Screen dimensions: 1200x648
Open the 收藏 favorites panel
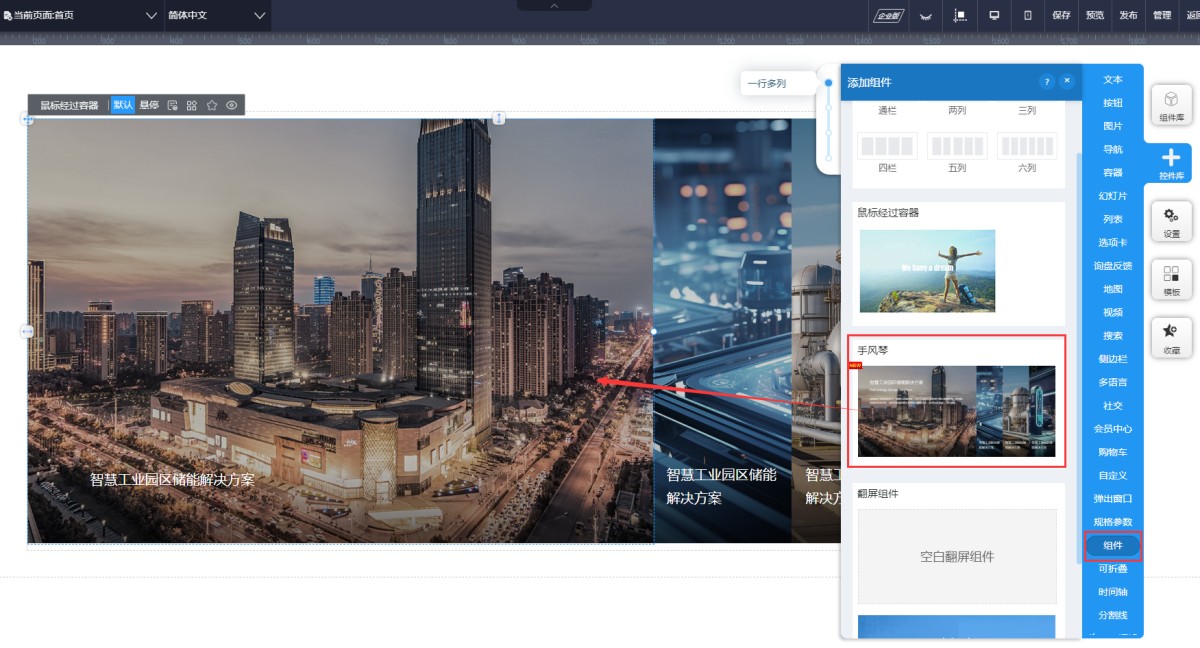pyautogui.click(x=1171, y=338)
